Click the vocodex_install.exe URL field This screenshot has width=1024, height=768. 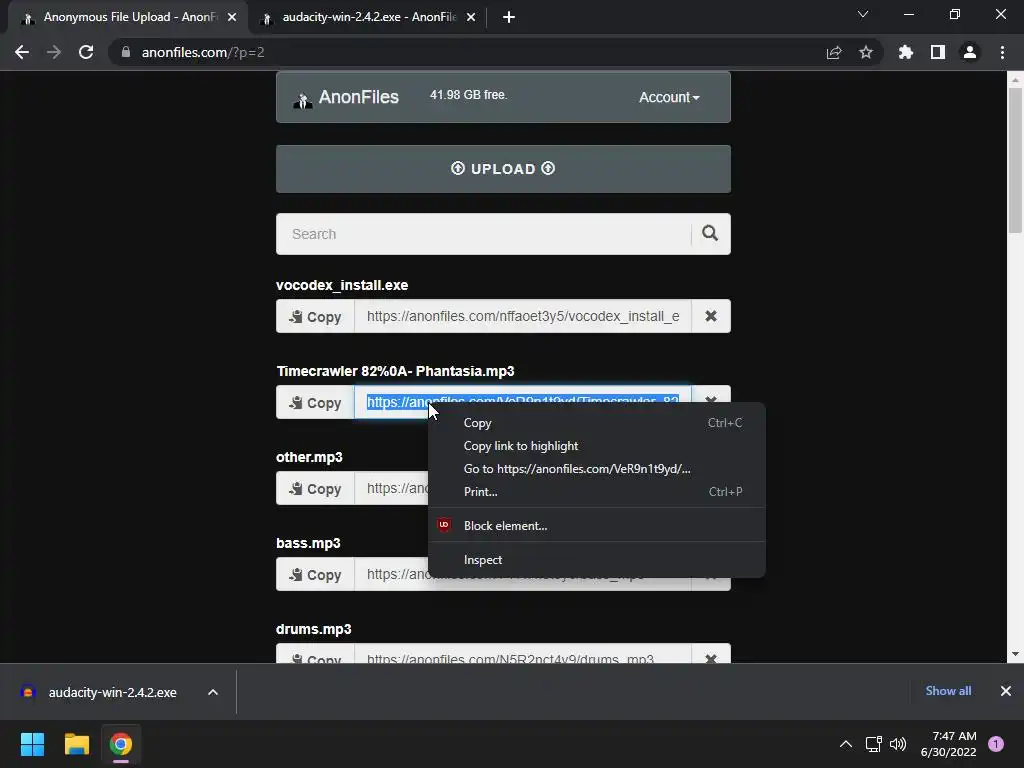[522, 316]
